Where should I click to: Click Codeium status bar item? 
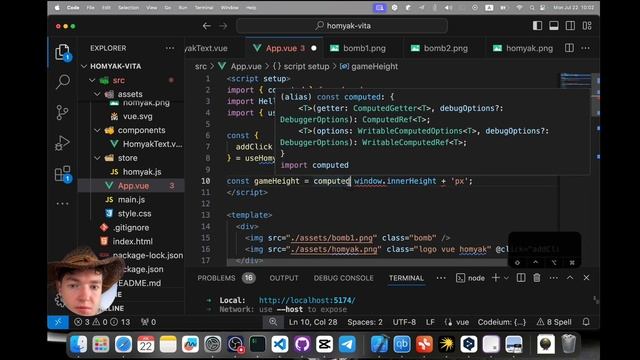502,322
